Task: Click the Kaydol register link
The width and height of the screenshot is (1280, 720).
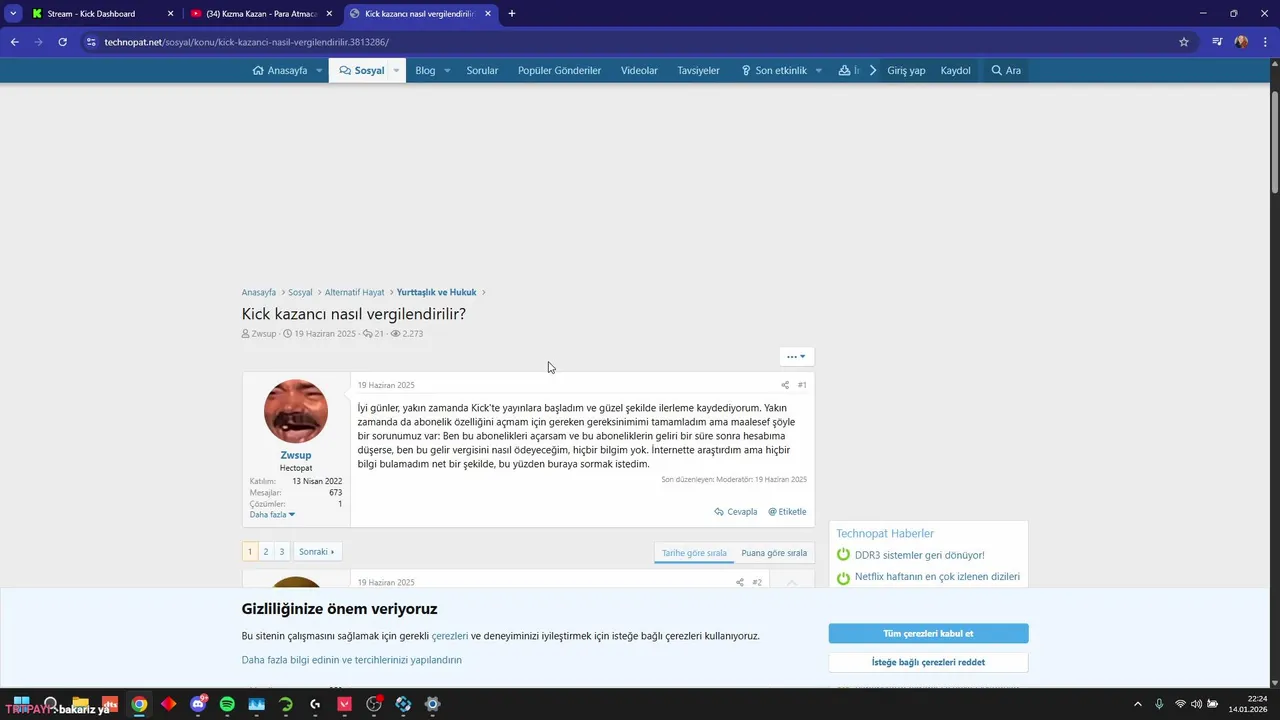Action: [955, 70]
